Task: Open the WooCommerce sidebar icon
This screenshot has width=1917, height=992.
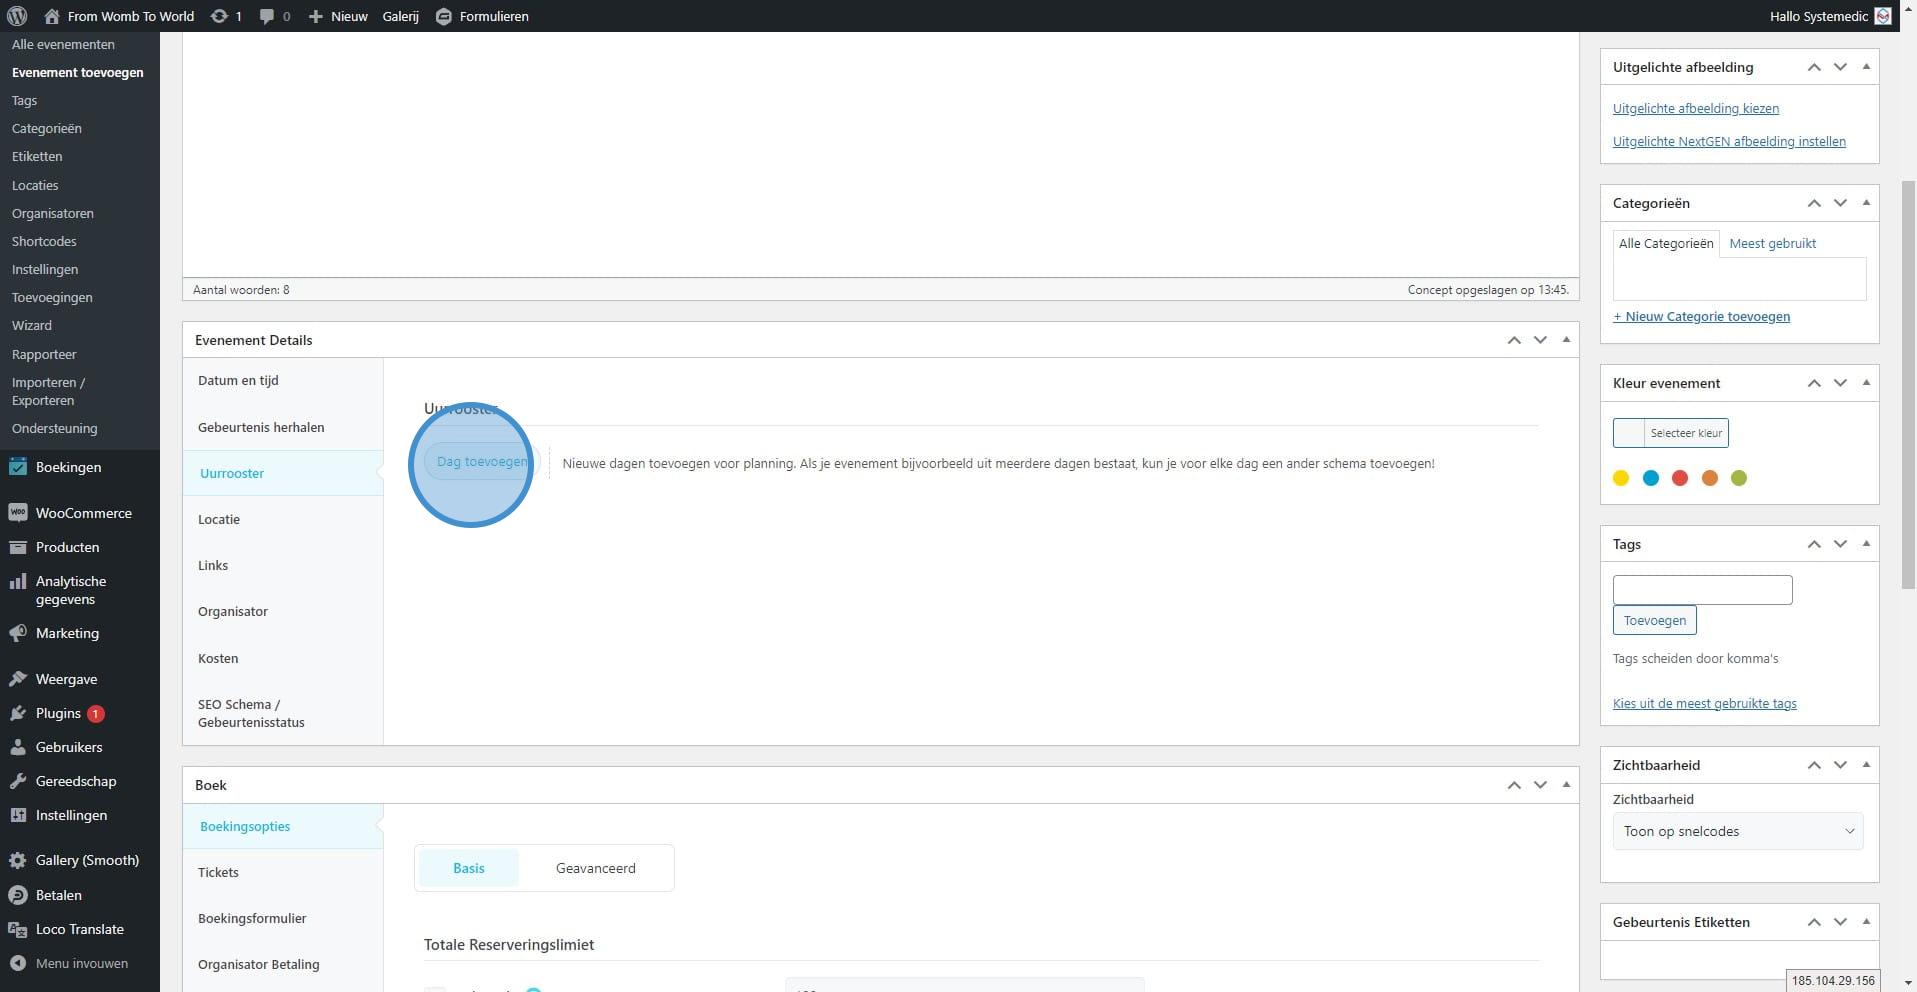Action: [x=17, y=513]
